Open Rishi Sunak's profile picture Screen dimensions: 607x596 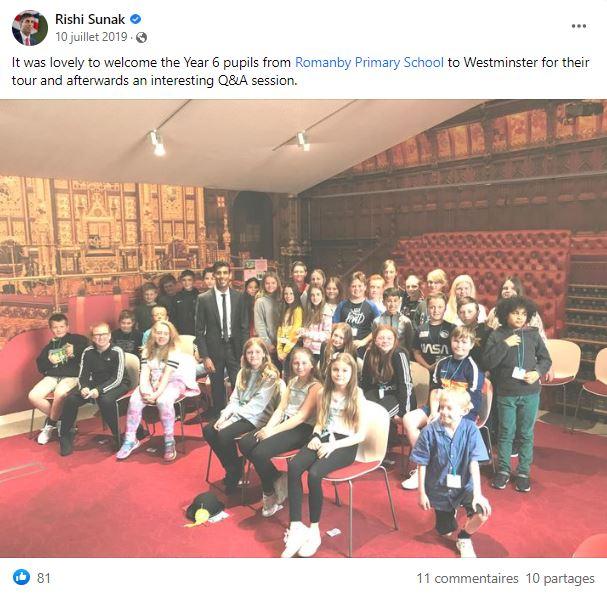point(30,28)
